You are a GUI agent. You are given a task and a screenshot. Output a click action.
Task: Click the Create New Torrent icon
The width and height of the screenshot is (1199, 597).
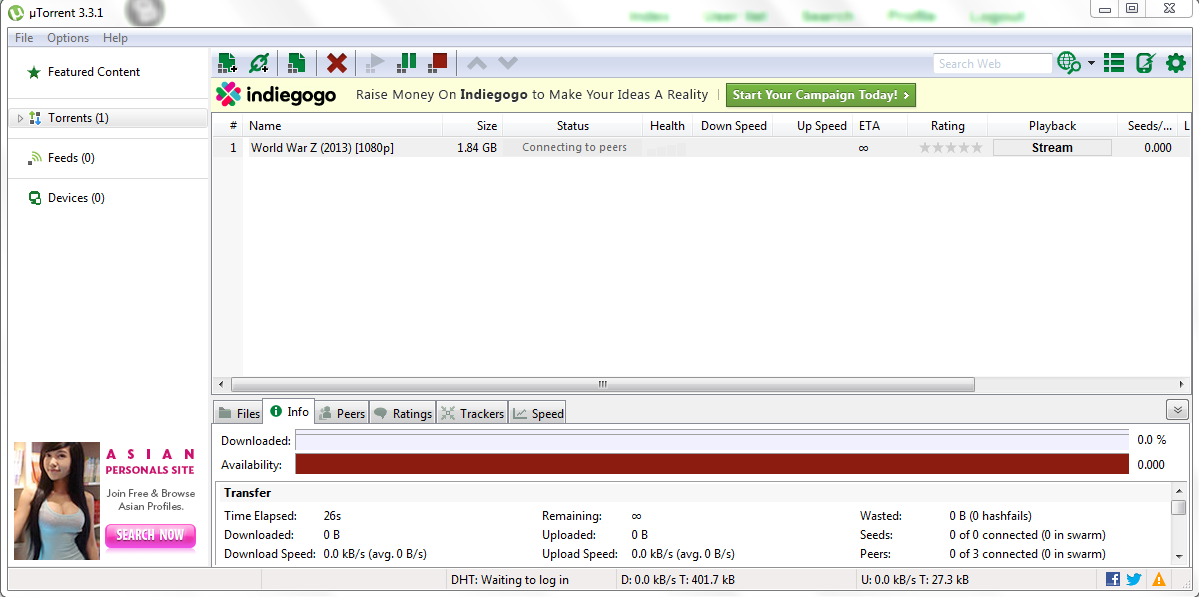pyautogui.click(x=297, y=63)
